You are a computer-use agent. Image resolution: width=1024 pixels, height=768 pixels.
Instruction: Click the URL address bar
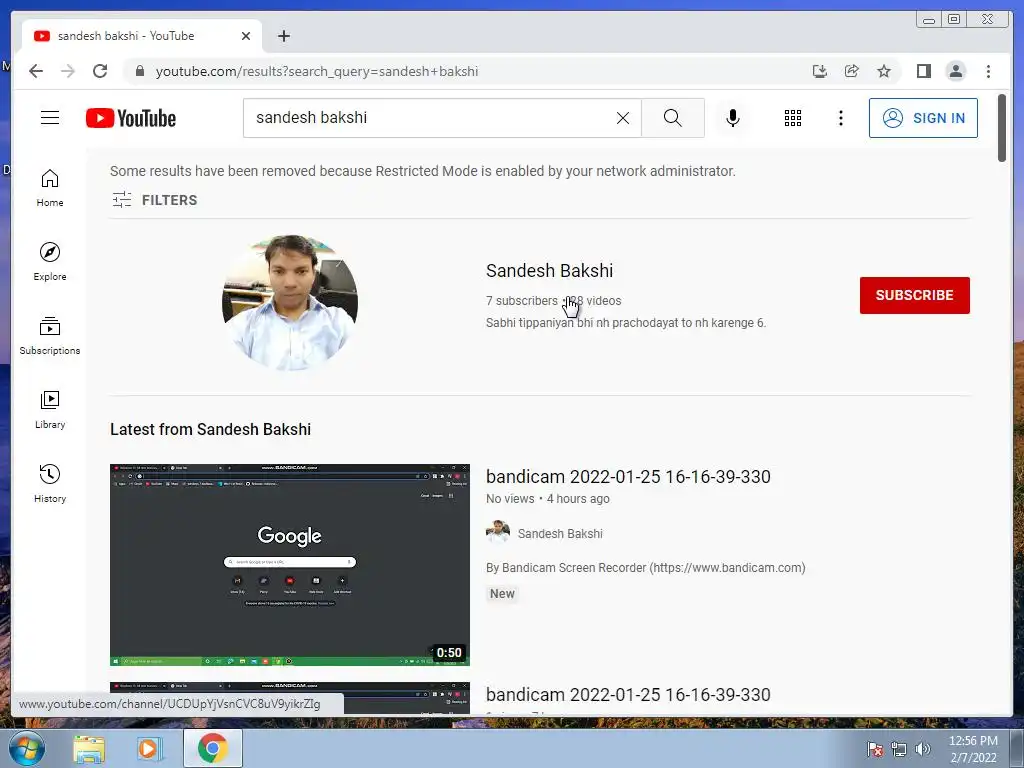(470, 71)
